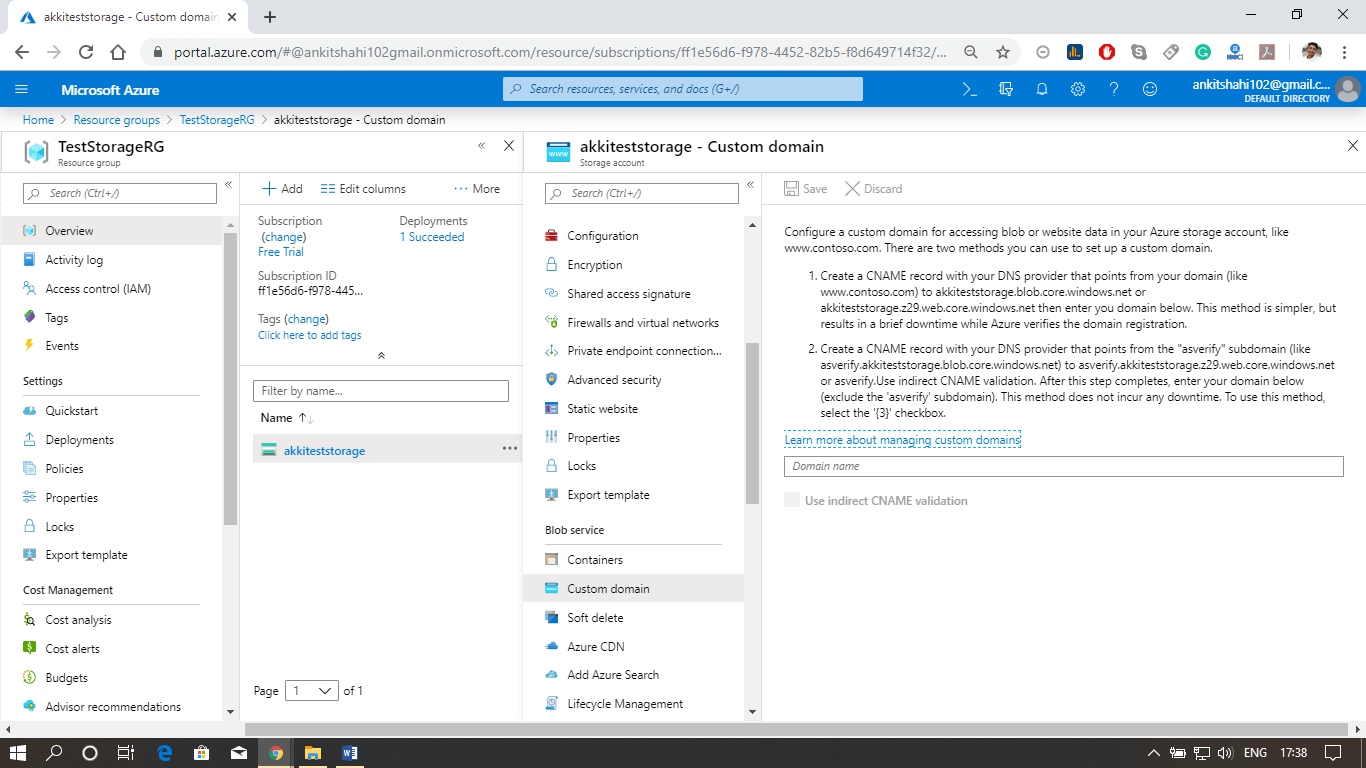Image resolution: width=1366 pixels, height=768 pixels.
Task: Open the page number dropdown
Action: click(x=312, y=691)
